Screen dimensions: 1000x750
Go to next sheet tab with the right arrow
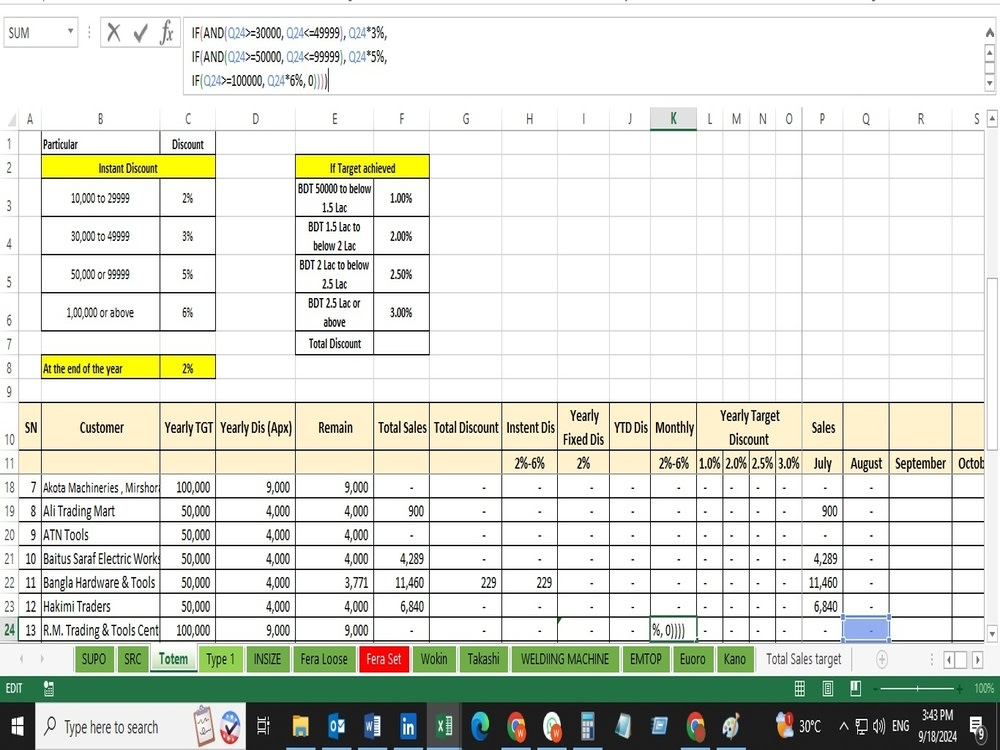[x=43, y=659]
